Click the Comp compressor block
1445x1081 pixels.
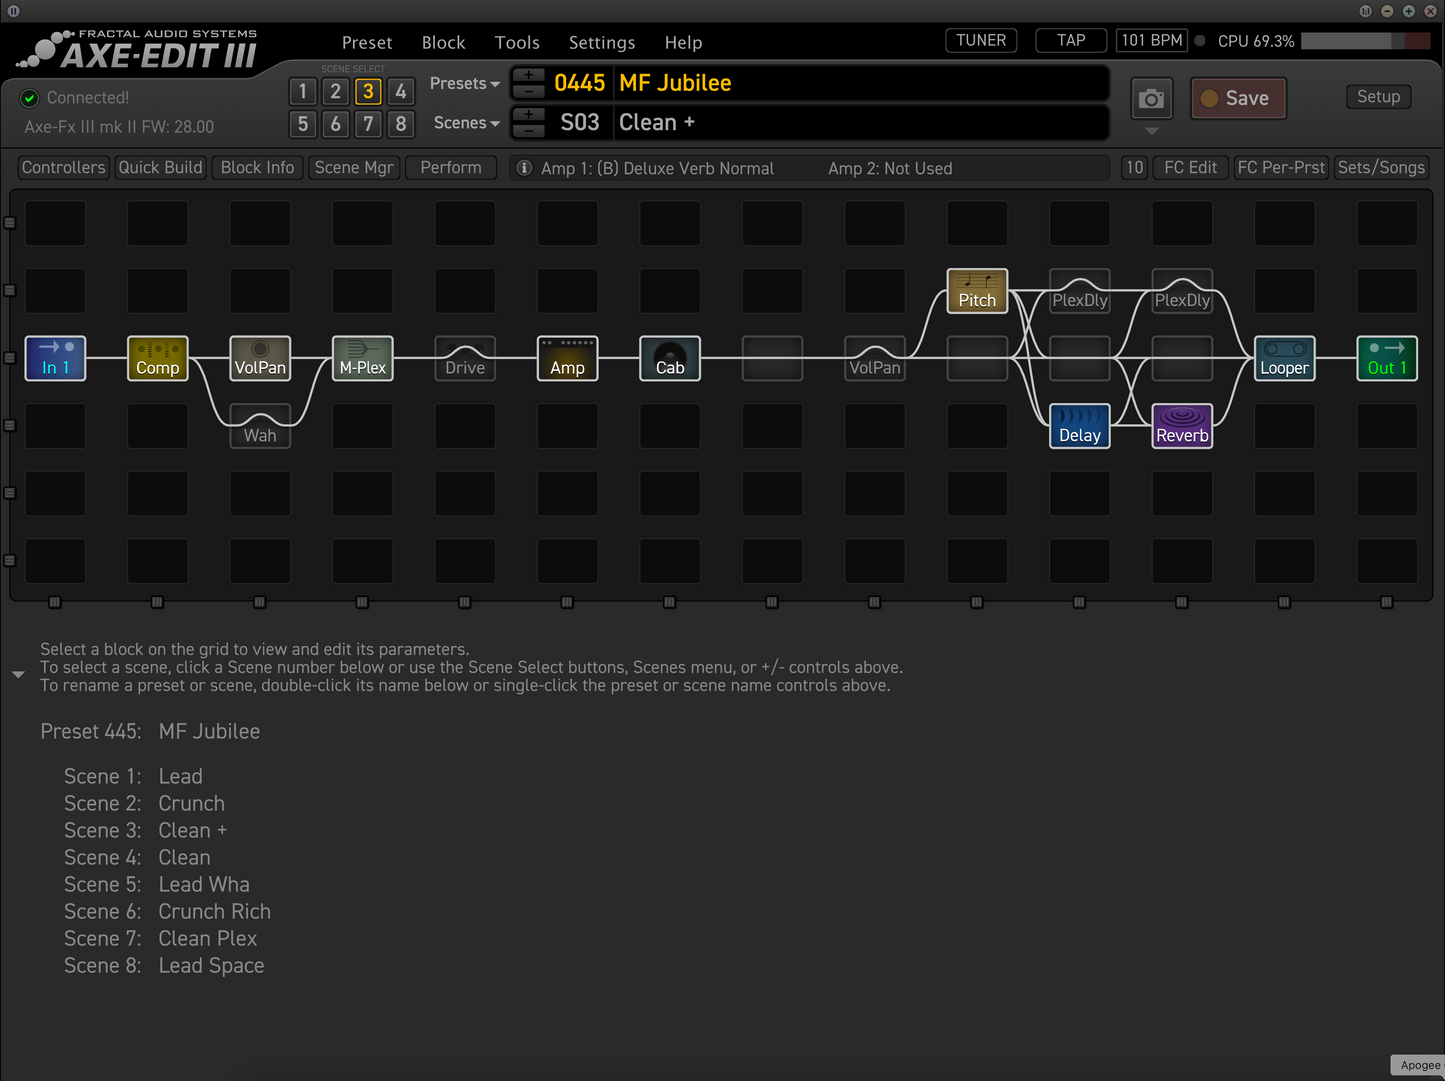coord(158,358)
